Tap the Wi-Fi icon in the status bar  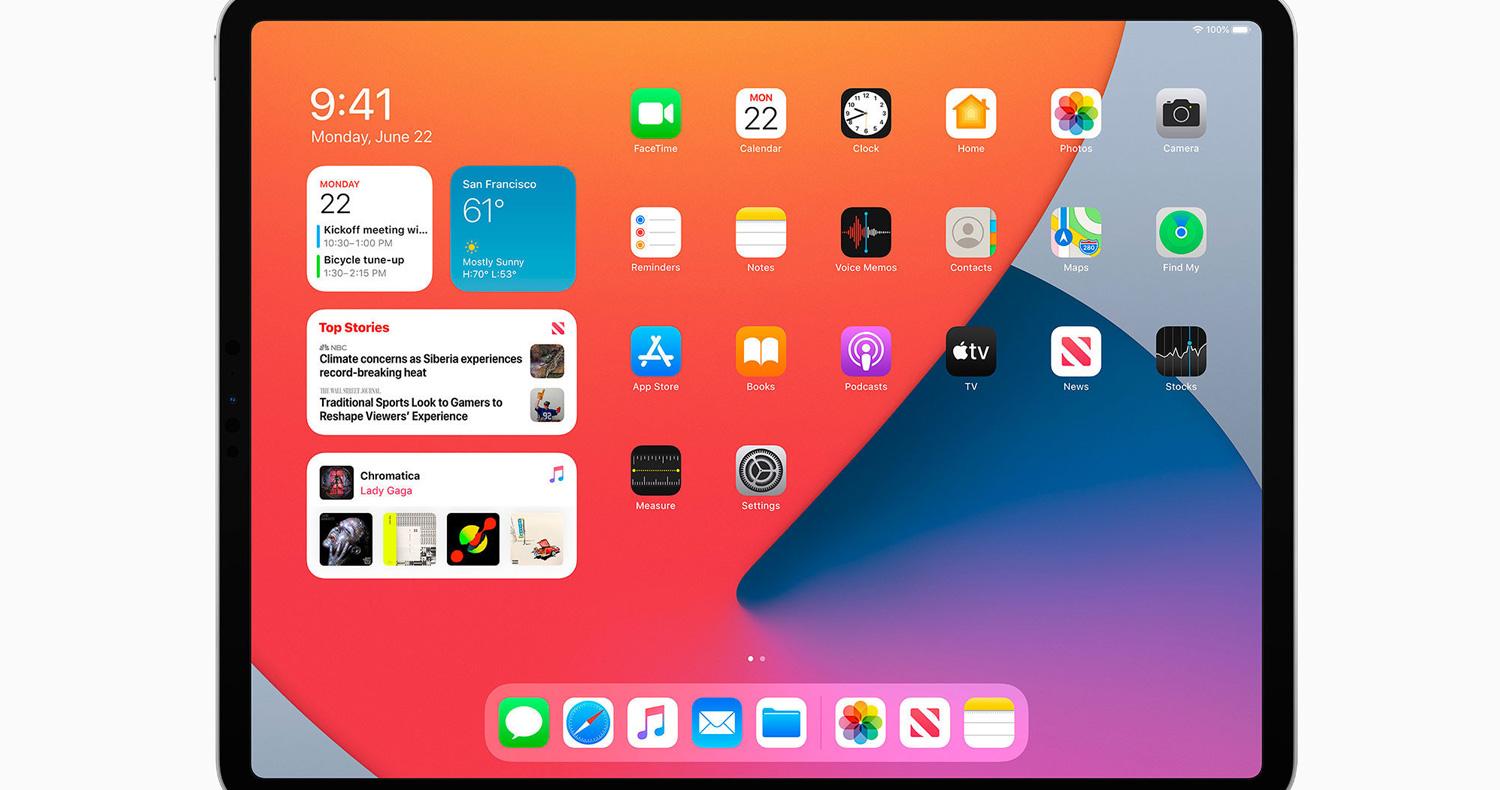(x=1197, y=30)
